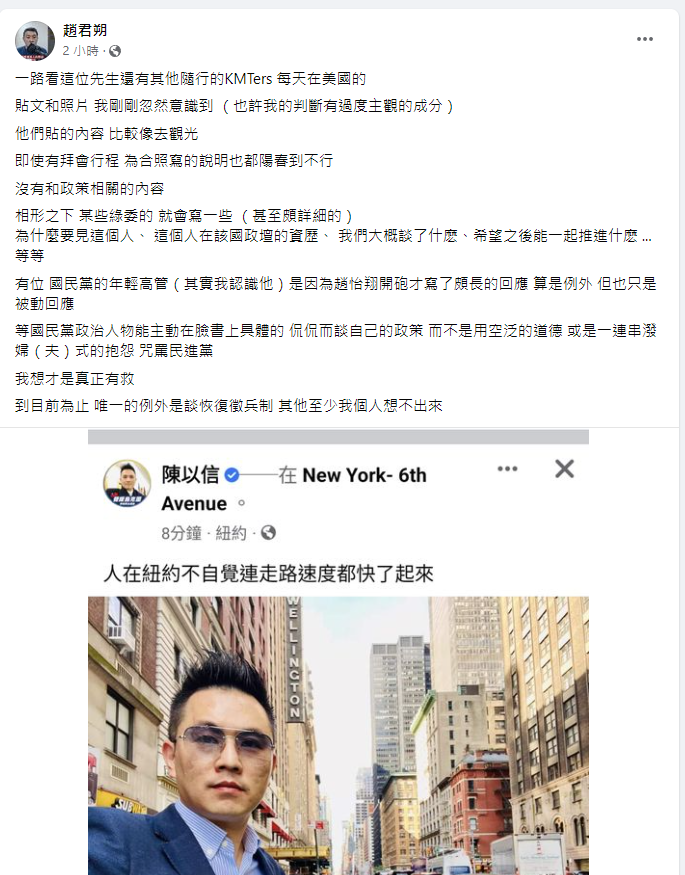The height and width of the screenshot is (875, 685).
Task: Click the small dot icon after Avenue
Action: point(242,503)
